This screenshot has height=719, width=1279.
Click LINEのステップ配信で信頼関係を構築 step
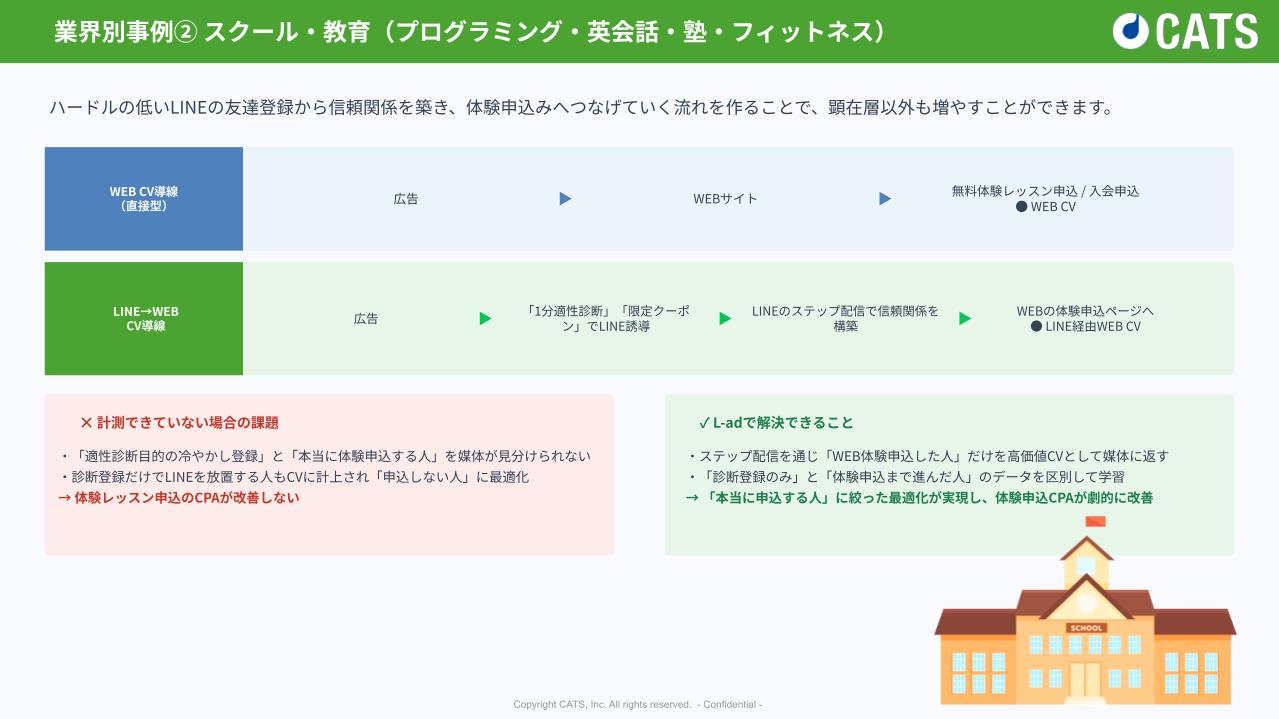[x=846, y=319]
